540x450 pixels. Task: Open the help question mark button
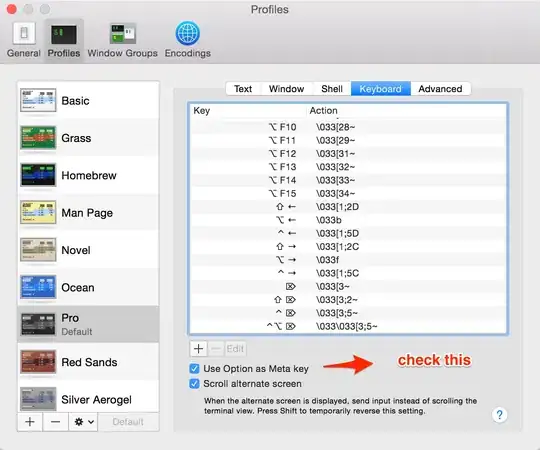tap(499, 415)
